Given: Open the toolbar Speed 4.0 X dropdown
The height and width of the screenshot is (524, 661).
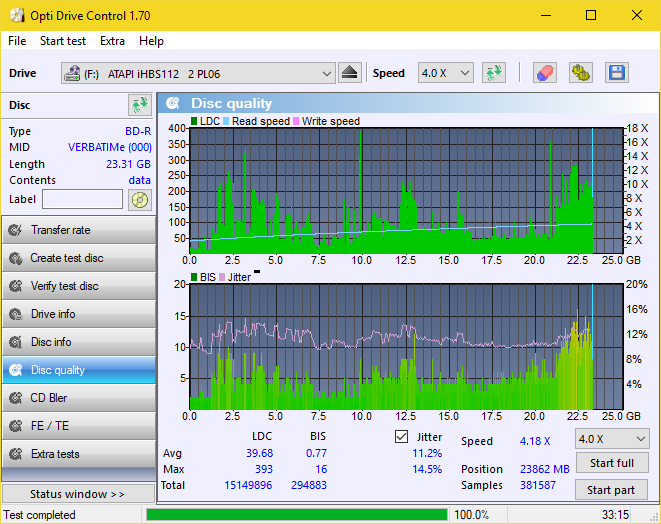Looking at the screenshot, I should [446, 73].
